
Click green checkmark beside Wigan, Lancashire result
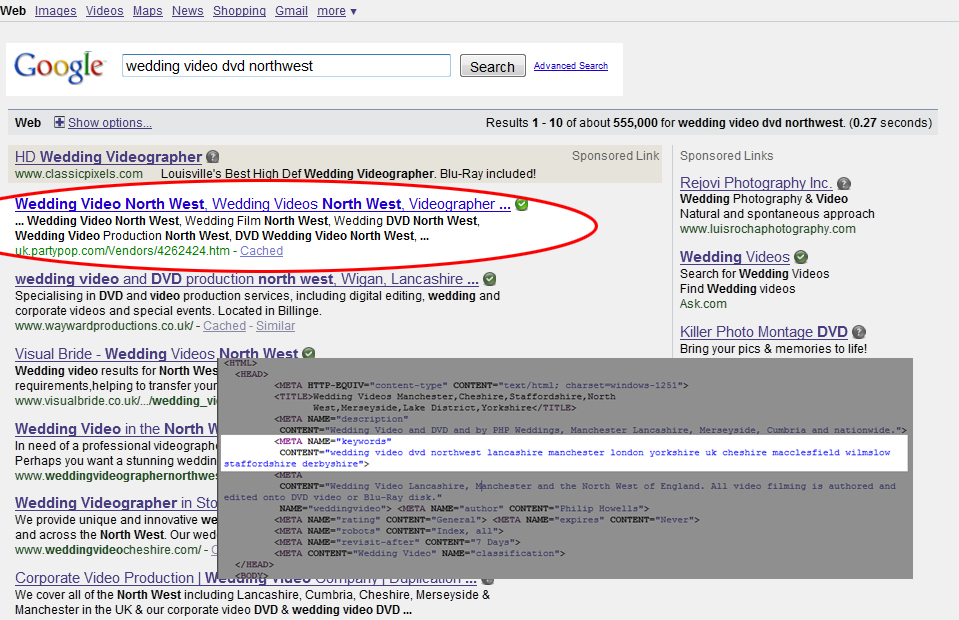tap(489, 280)
